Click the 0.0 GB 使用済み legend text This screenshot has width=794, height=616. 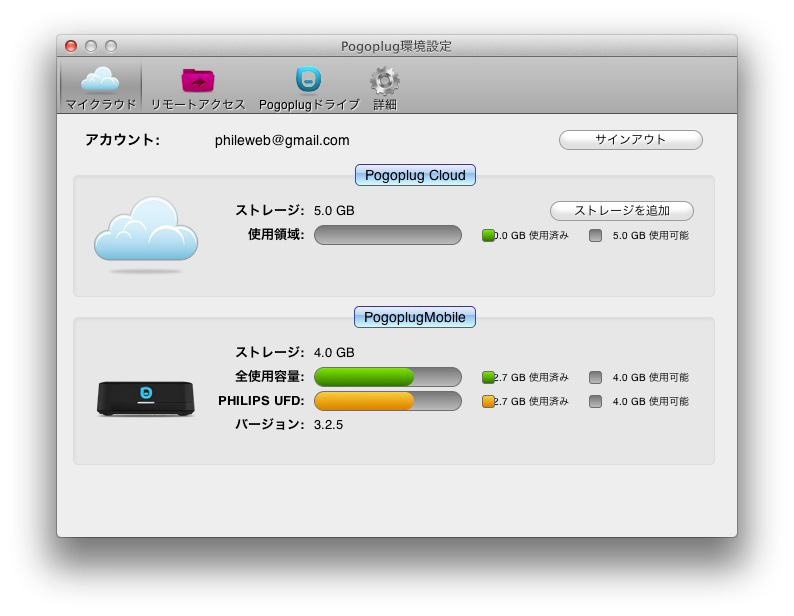[x=531, y=236]
